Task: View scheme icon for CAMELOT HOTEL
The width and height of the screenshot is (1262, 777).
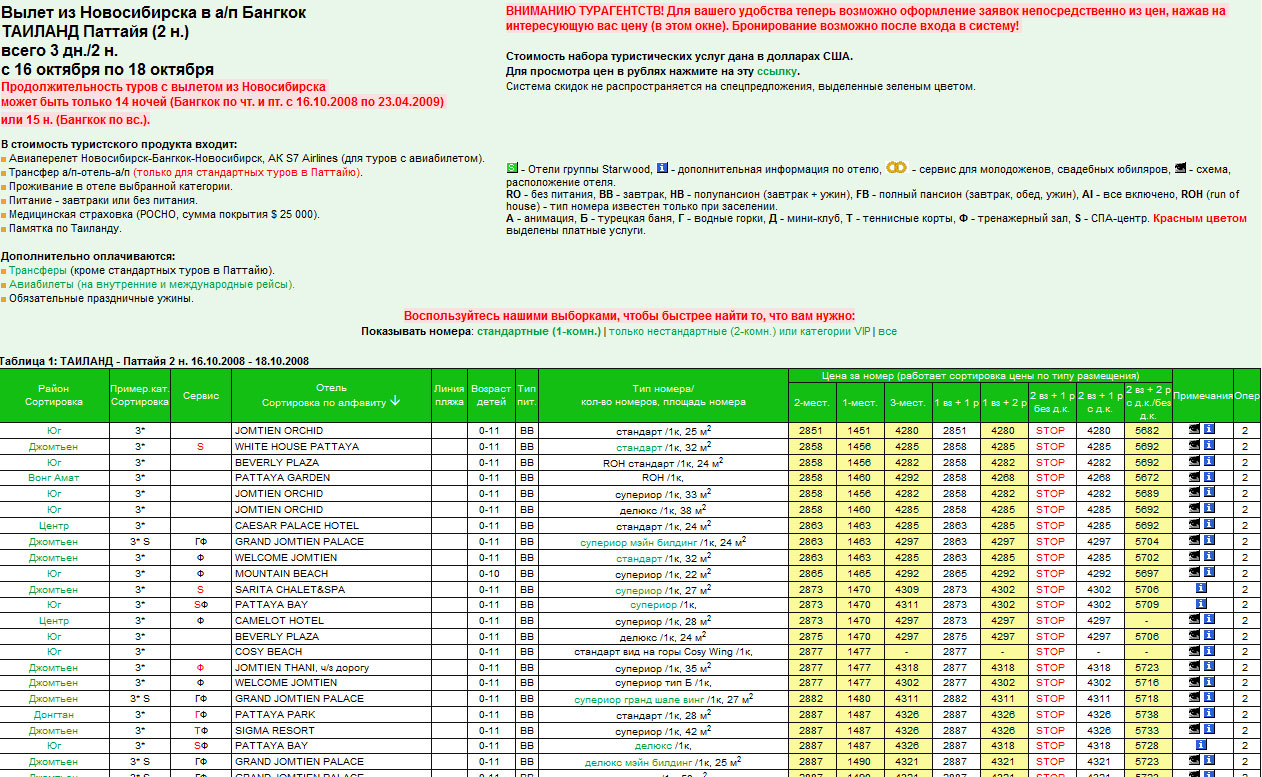Action: point(1194,620)
